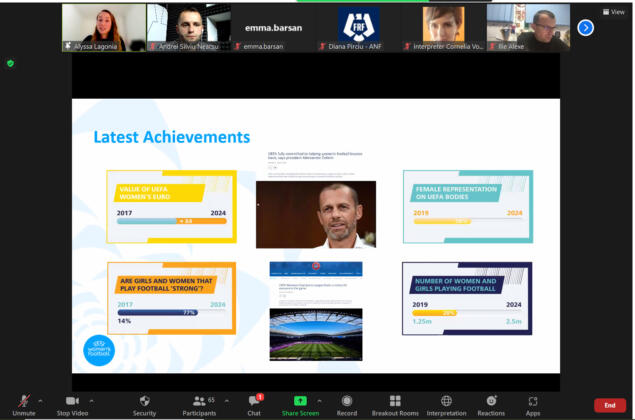Click the participants count 65
The width and height of the screenshot is (635, 420).
click(211, 400)
